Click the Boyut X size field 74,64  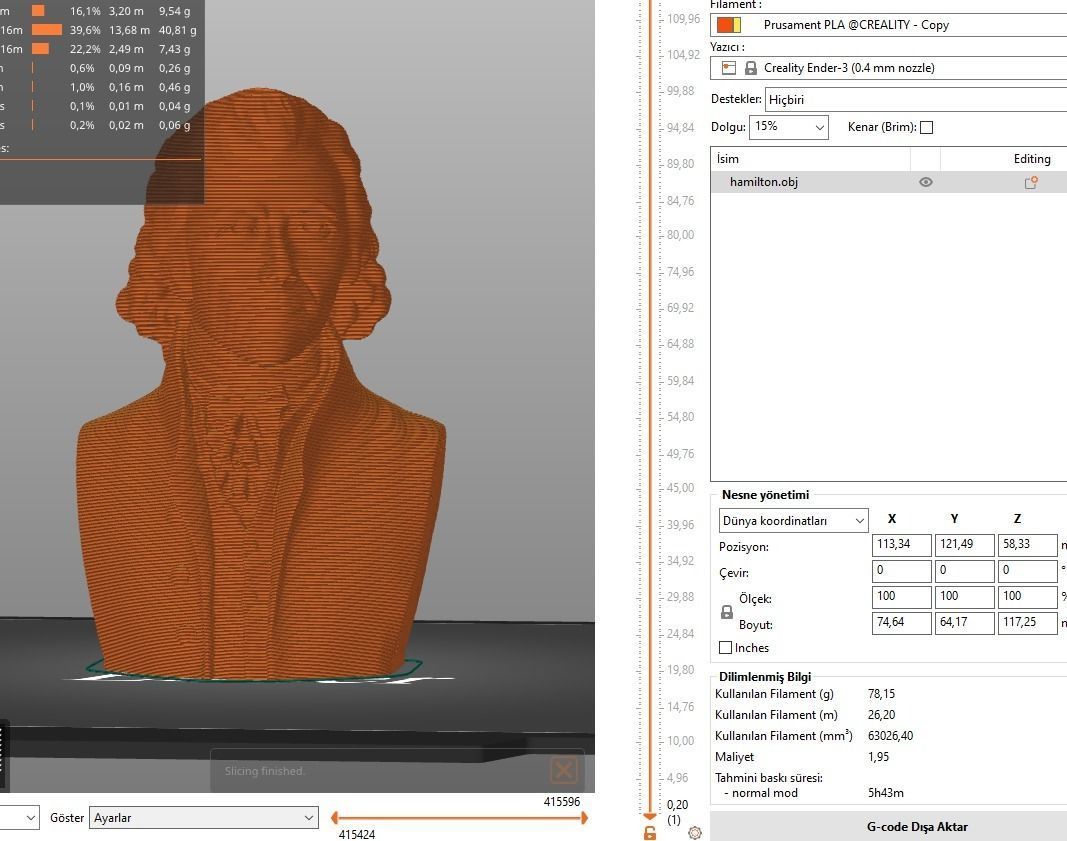pyautogui.click(x=902, y=623)
